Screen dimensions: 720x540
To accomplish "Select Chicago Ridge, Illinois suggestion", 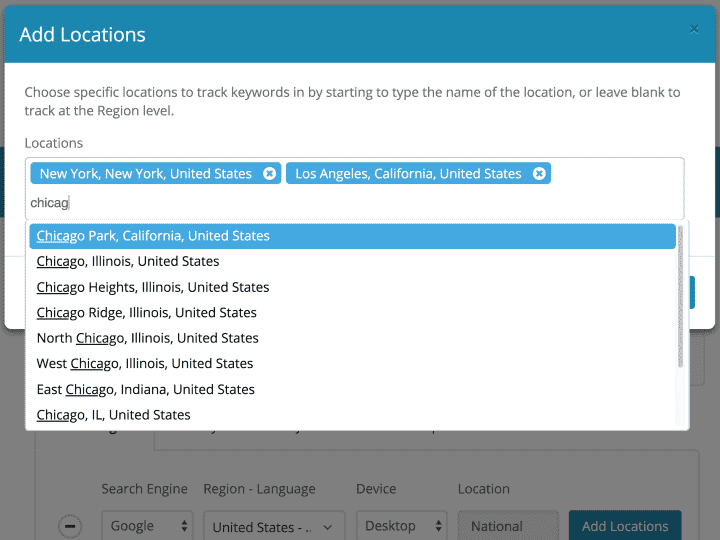I will tap(147, 313).
